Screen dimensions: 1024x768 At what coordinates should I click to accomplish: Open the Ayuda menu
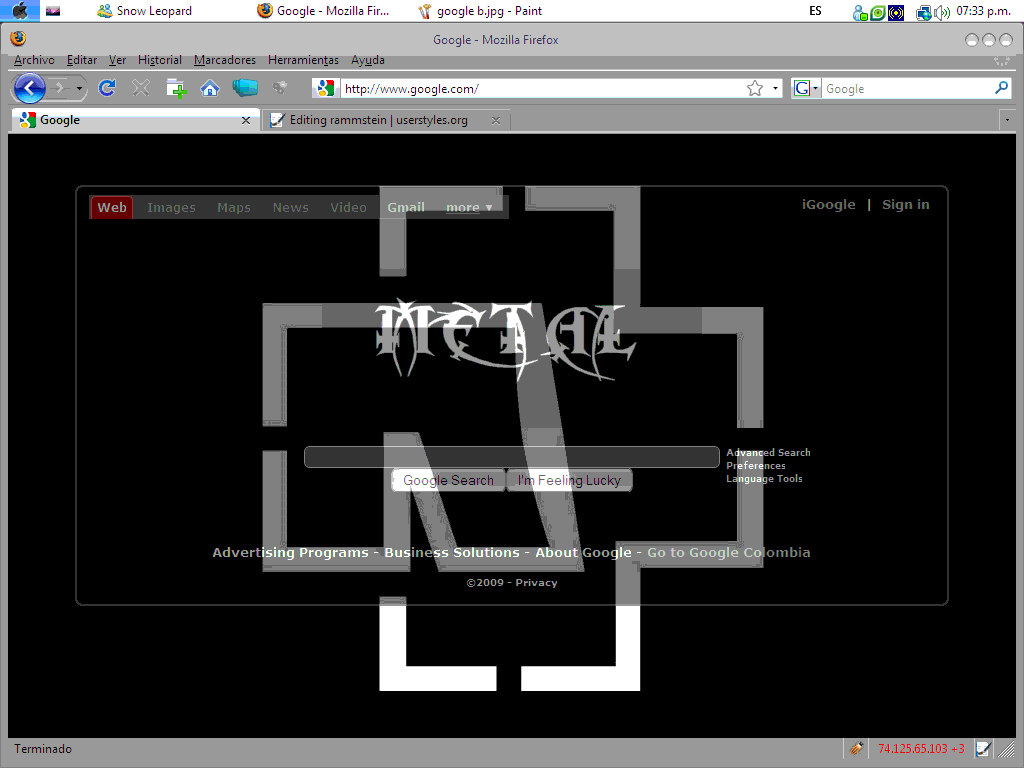click(x=368, y=60)
